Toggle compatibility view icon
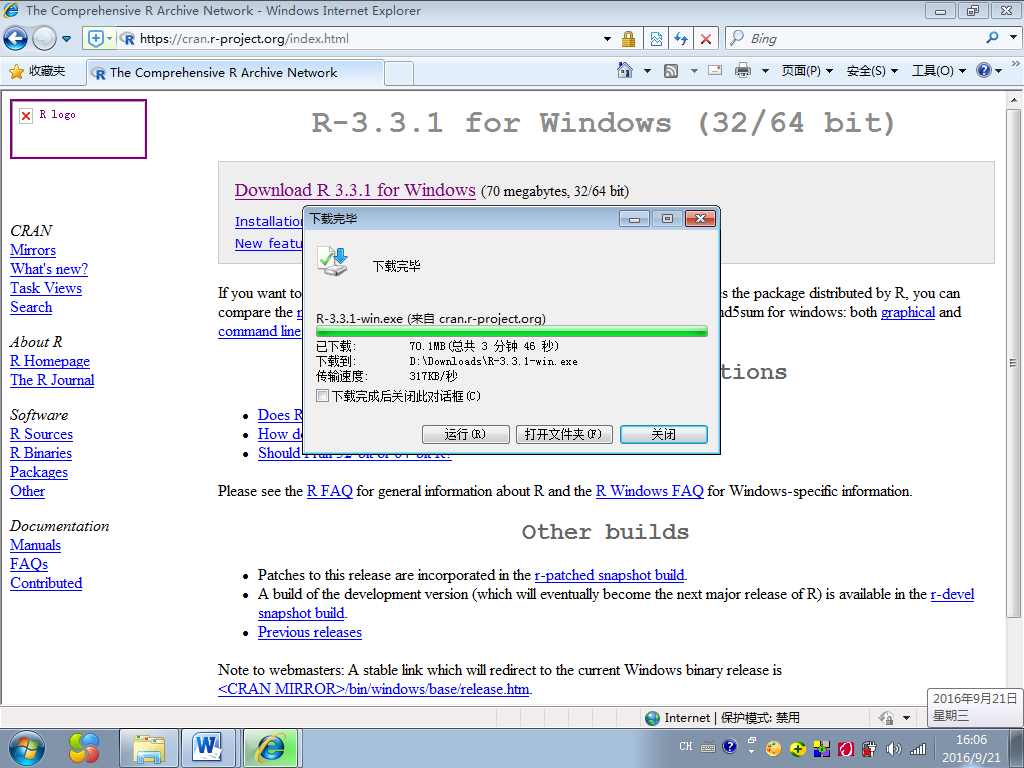The height and width of the screenshot is (768, 1024). [x=656, y=39]
